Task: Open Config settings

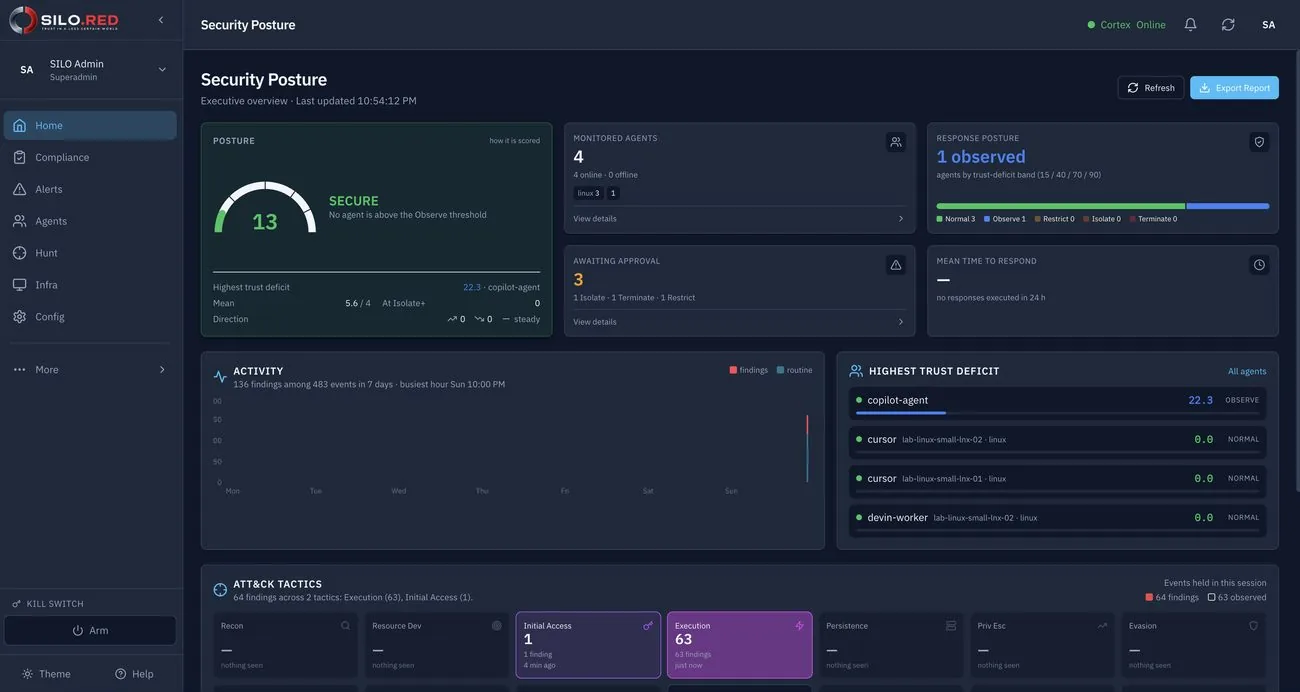Action: (90, 317)
